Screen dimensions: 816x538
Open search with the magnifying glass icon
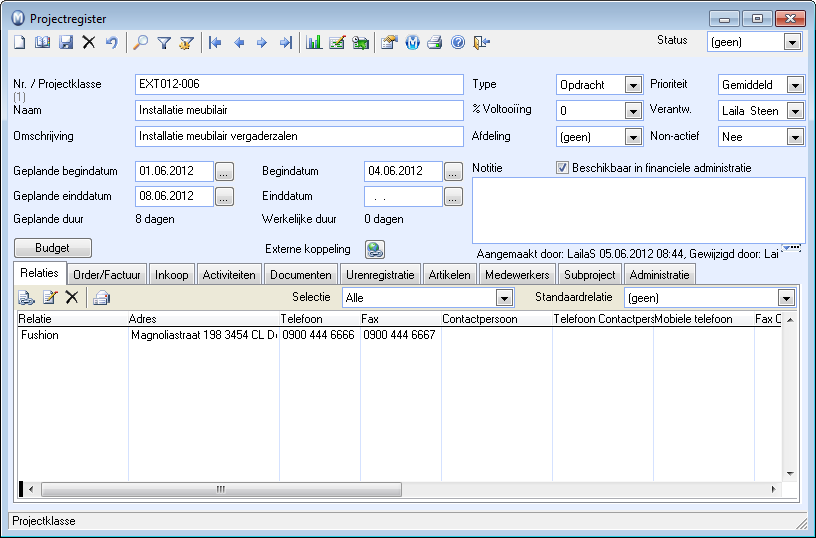[x=141, y=43]
